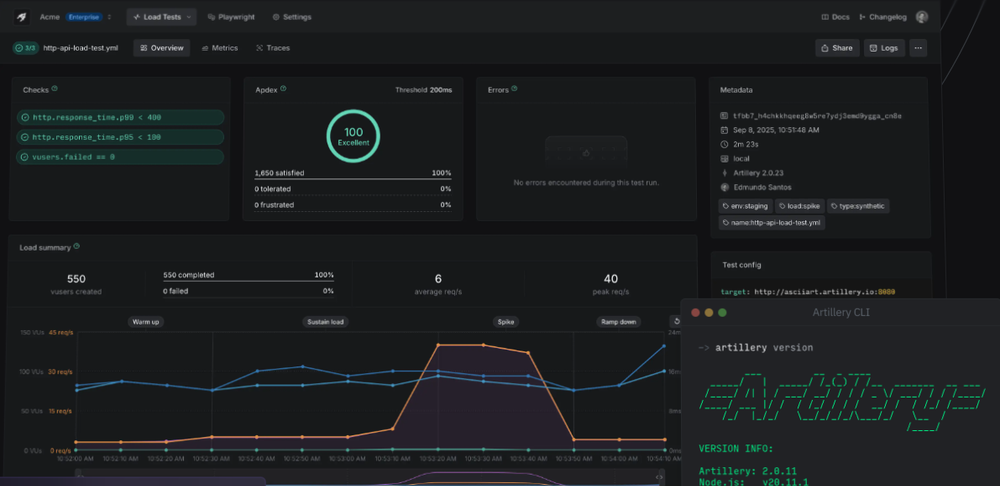The image size is (1000, 486).
Task: Click the Load summary info icon
Action: point(77,246)
